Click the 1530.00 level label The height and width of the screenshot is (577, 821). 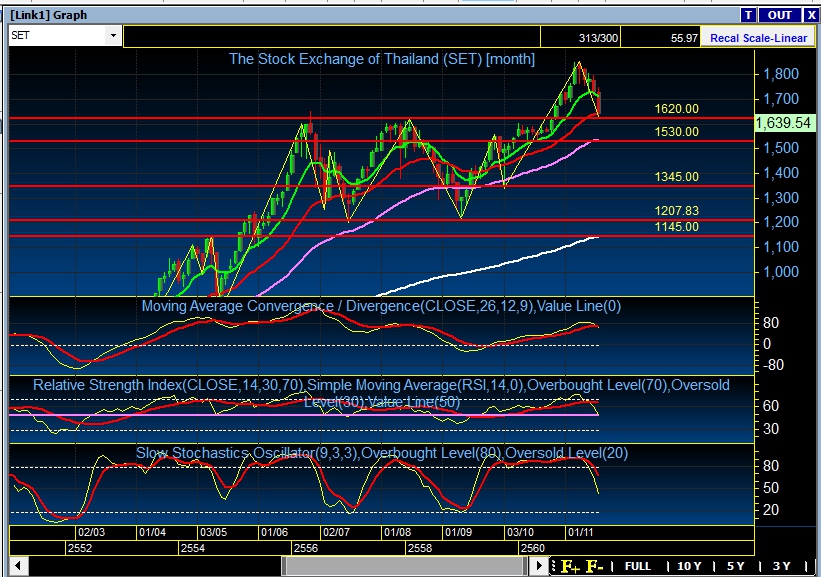tap(676, 132)
